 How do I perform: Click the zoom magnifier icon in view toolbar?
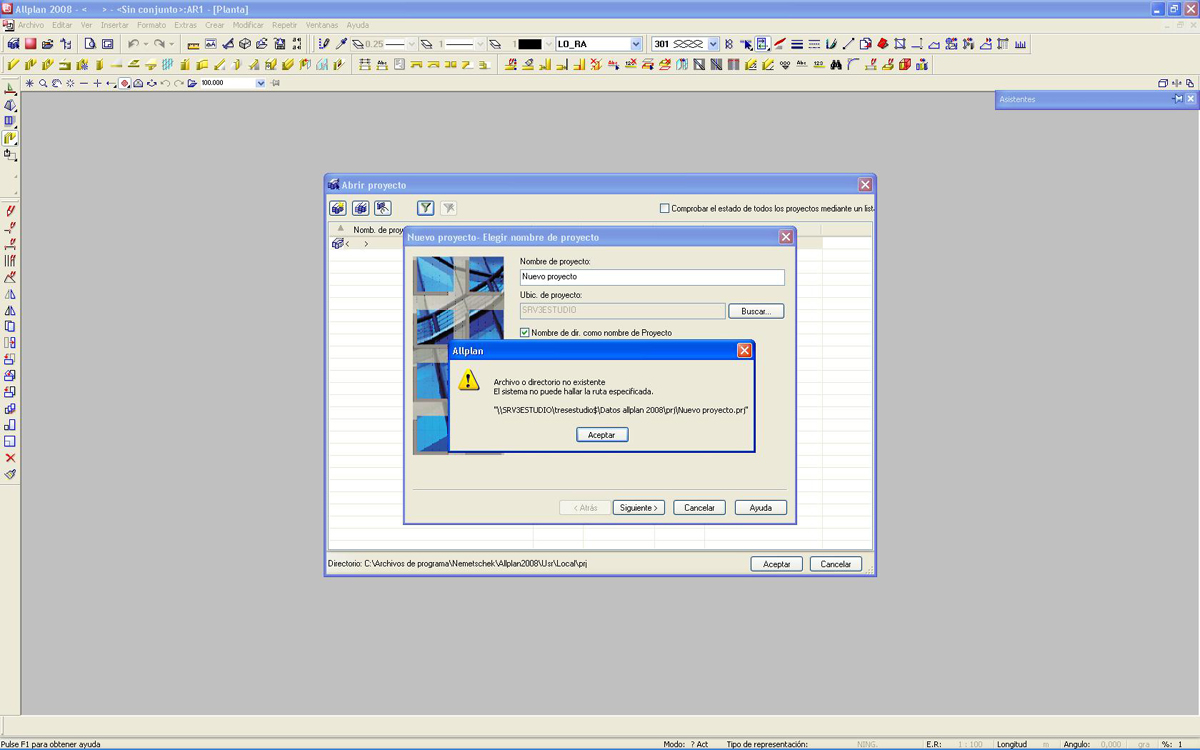click(x=43, y=83)
